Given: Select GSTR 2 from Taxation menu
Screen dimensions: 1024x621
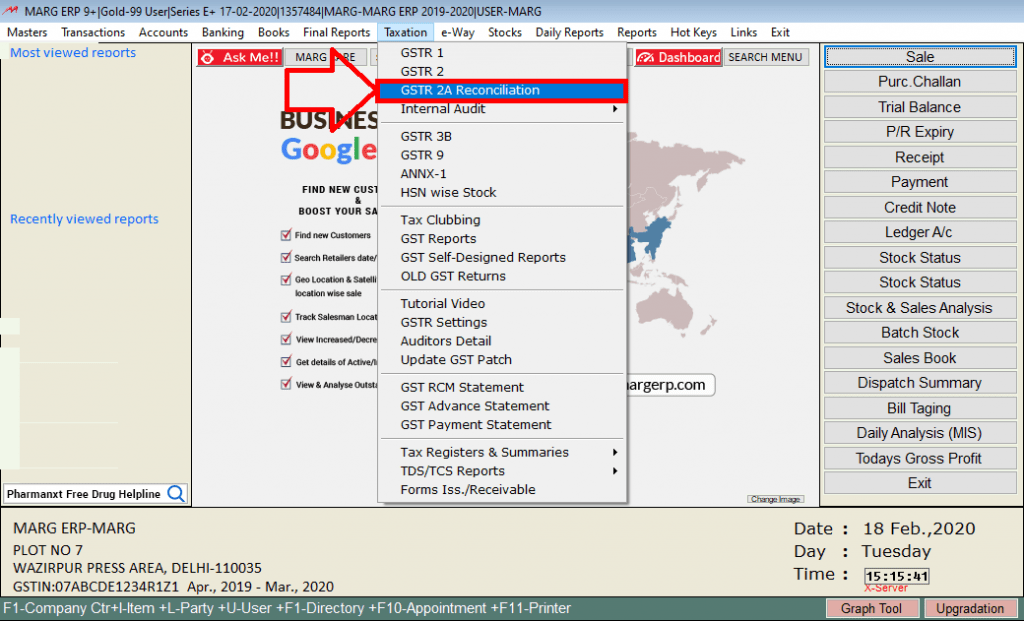Looking at the screenshot, I should (x=502, y=71).
